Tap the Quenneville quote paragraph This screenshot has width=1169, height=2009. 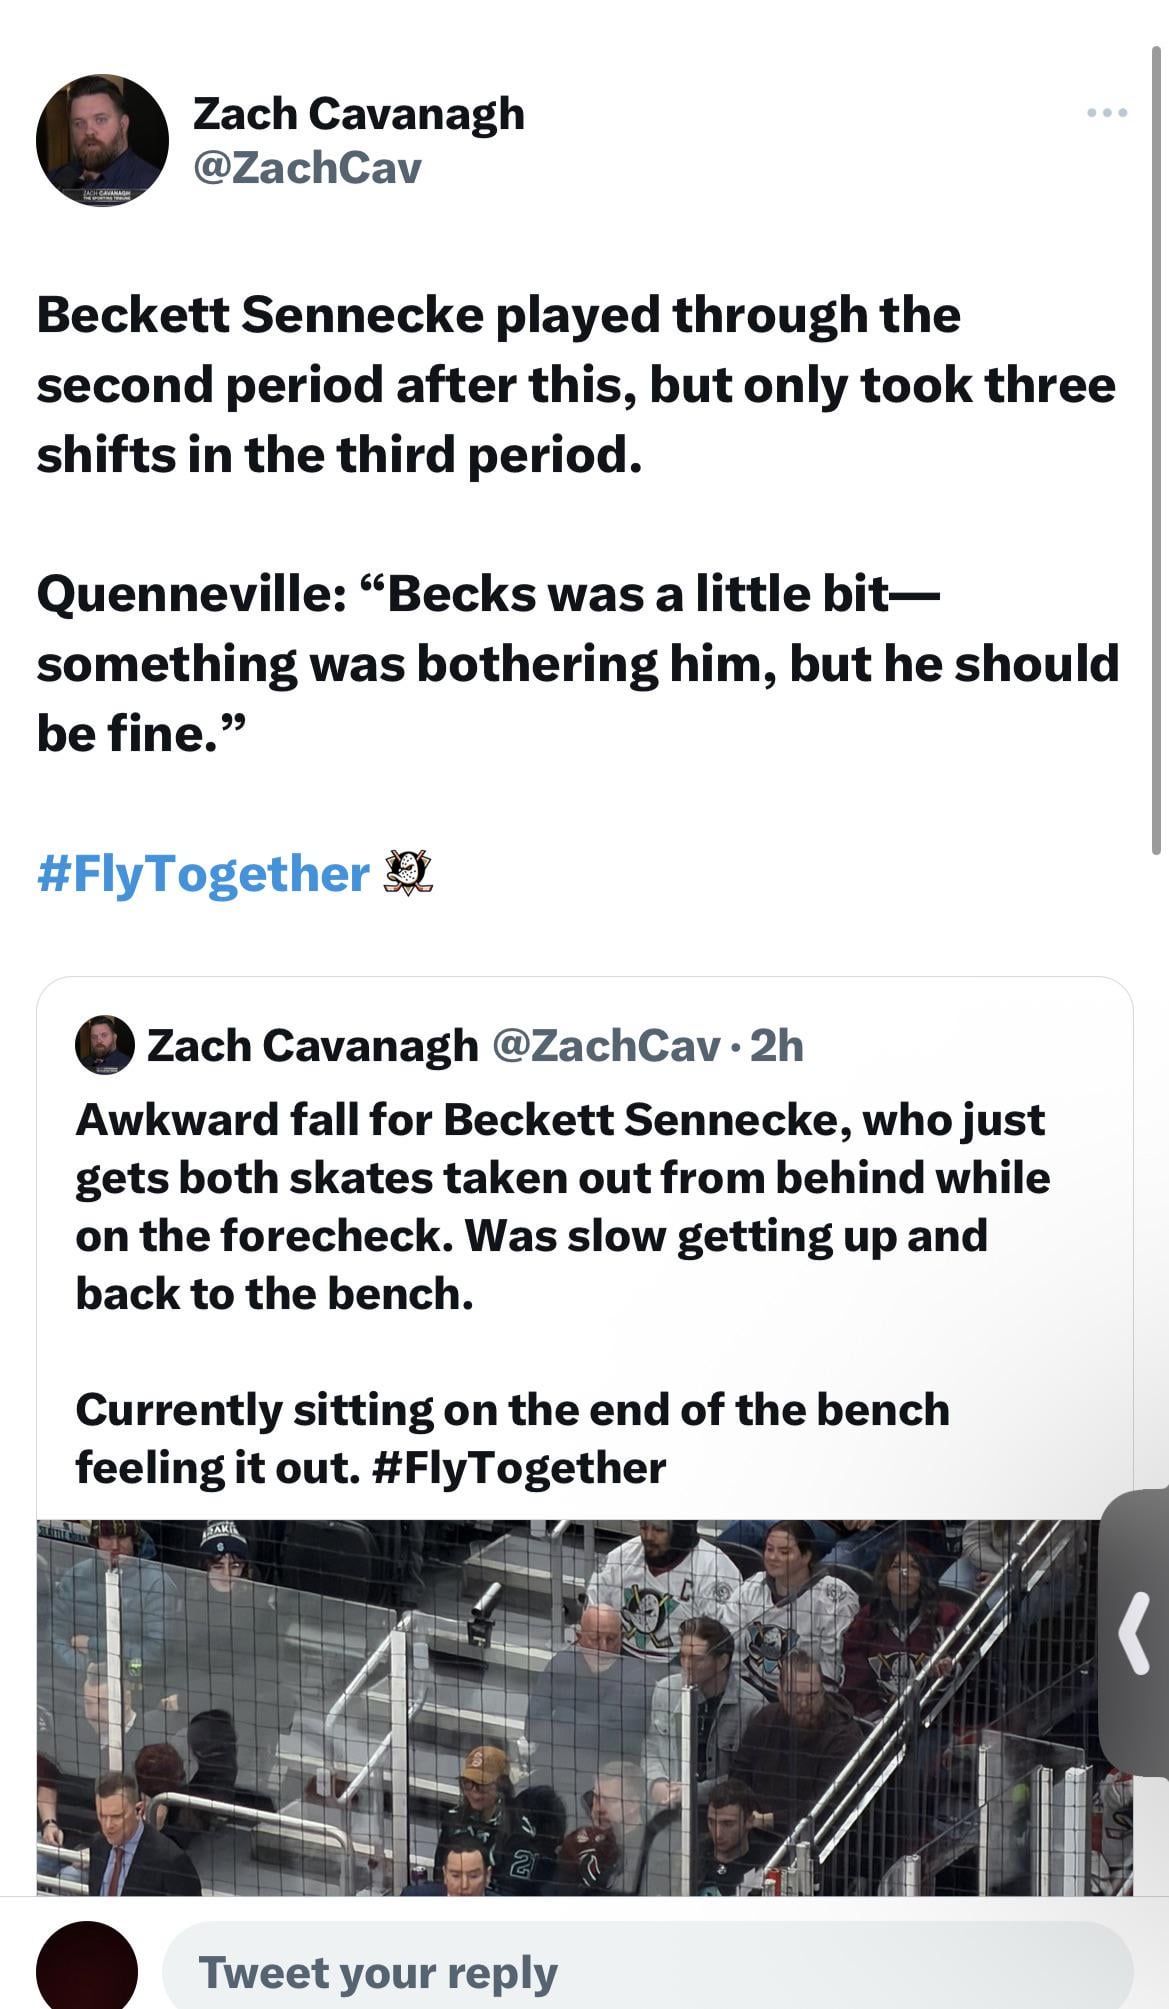(x=577, y=664)
